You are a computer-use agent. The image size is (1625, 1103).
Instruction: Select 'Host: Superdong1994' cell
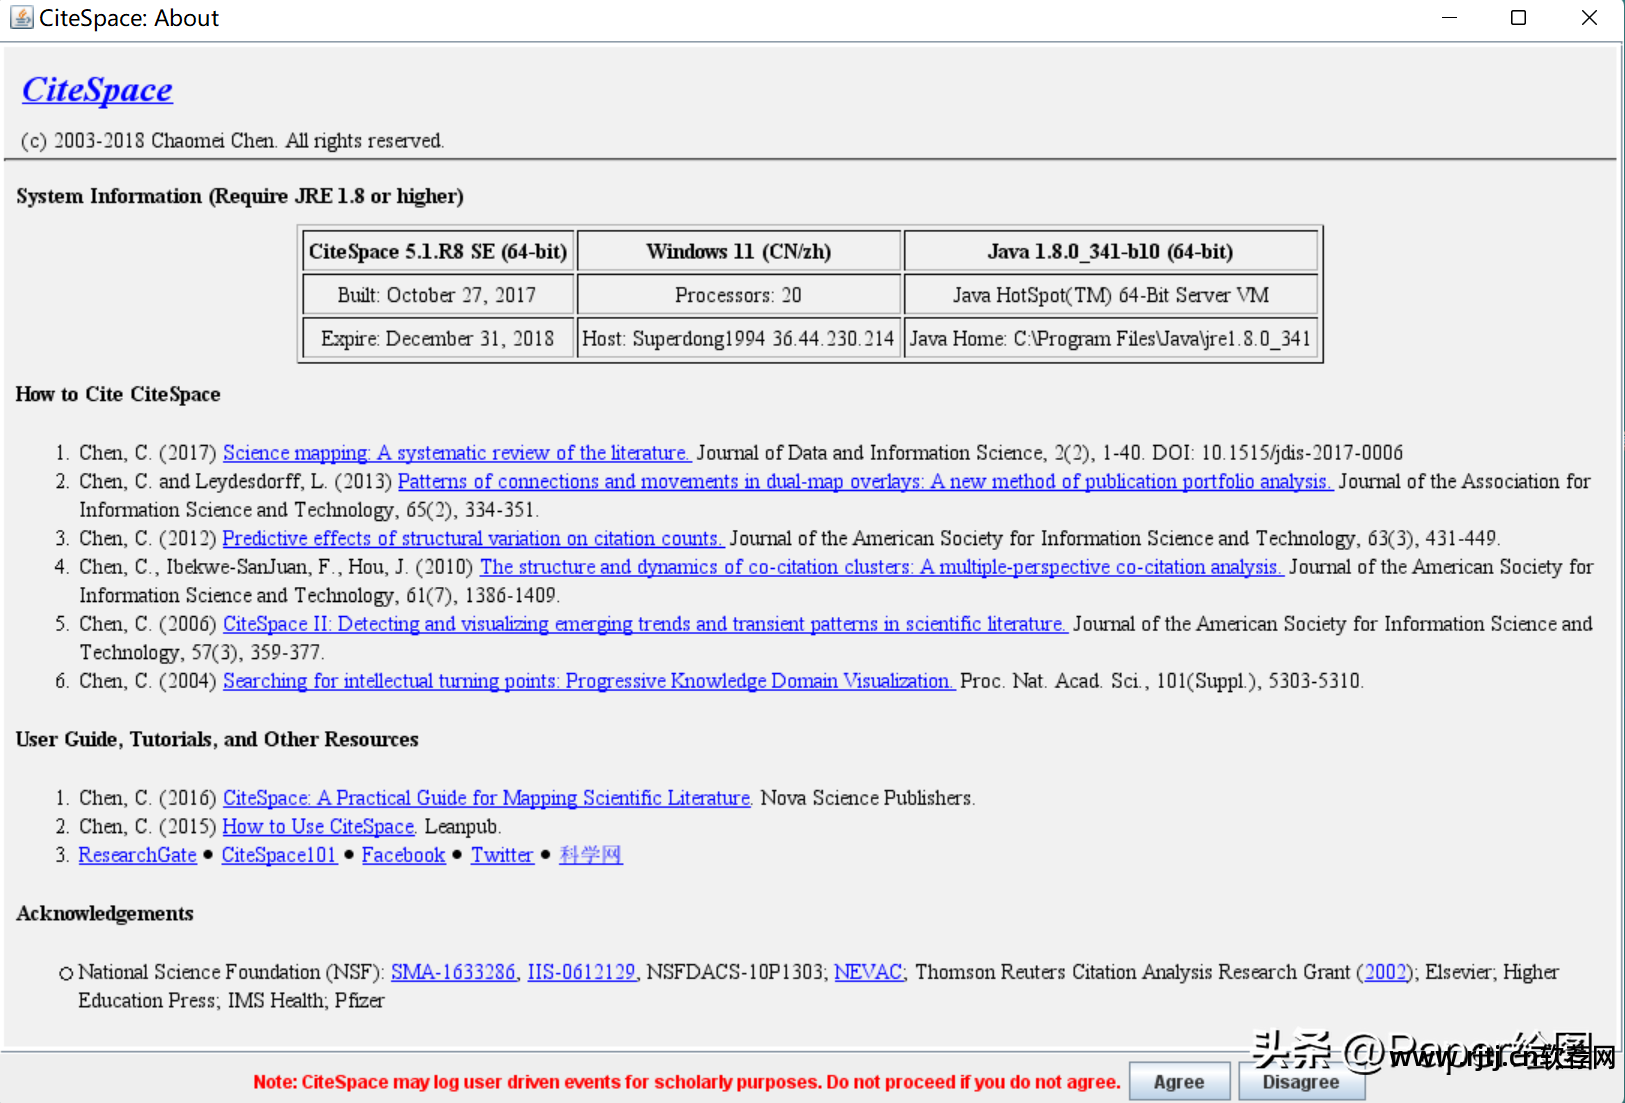[739, 339]
